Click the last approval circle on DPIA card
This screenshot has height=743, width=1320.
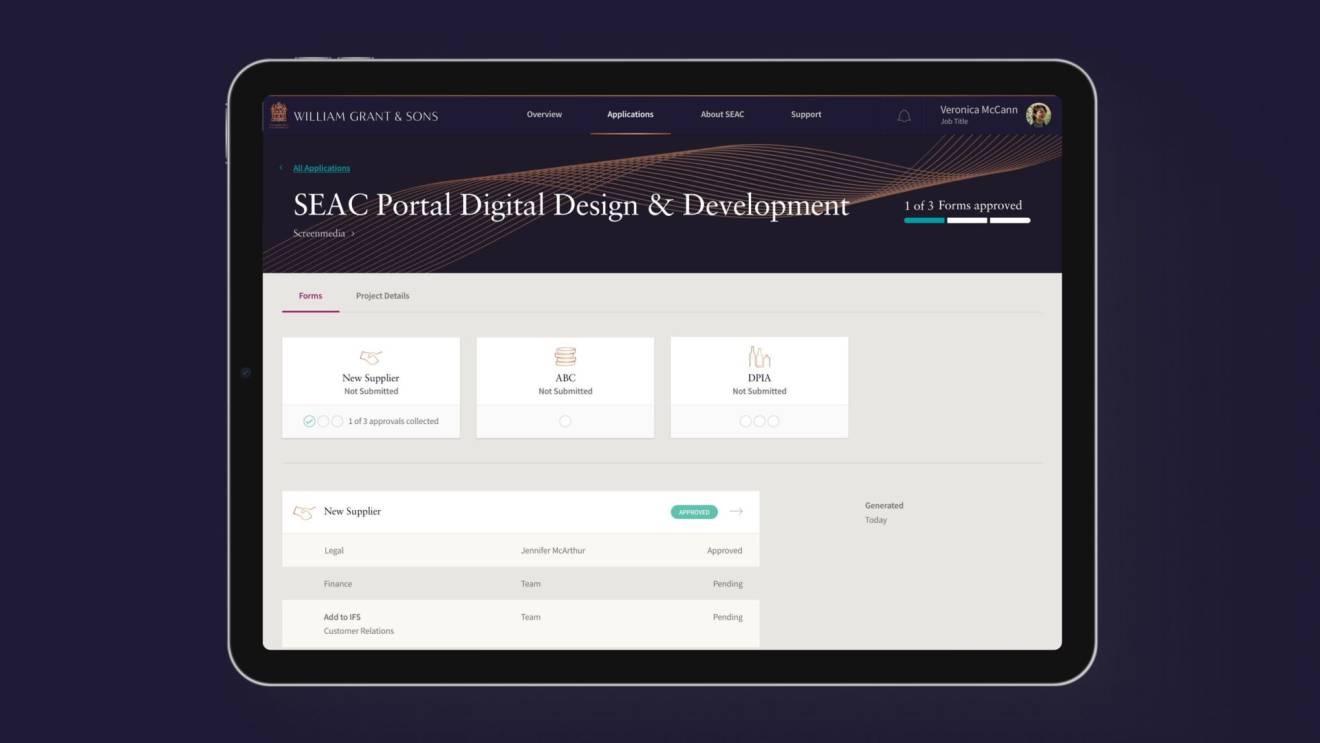tap(773, 422)
